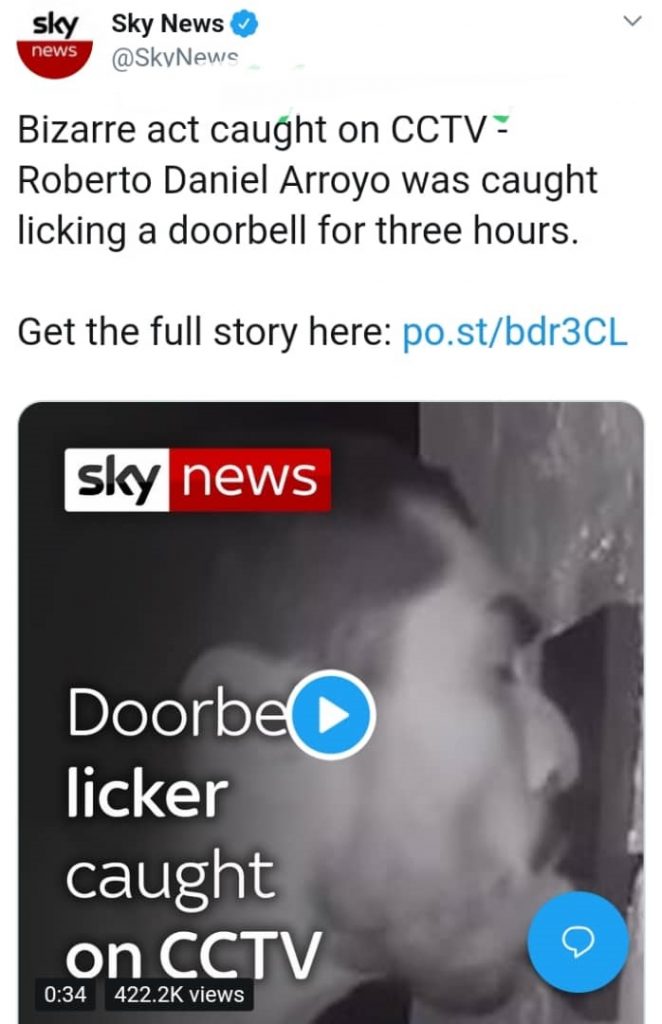This screenshot has height=1024, width=662.
Task: Click the Sky News display name
Action: click(168, 24)
